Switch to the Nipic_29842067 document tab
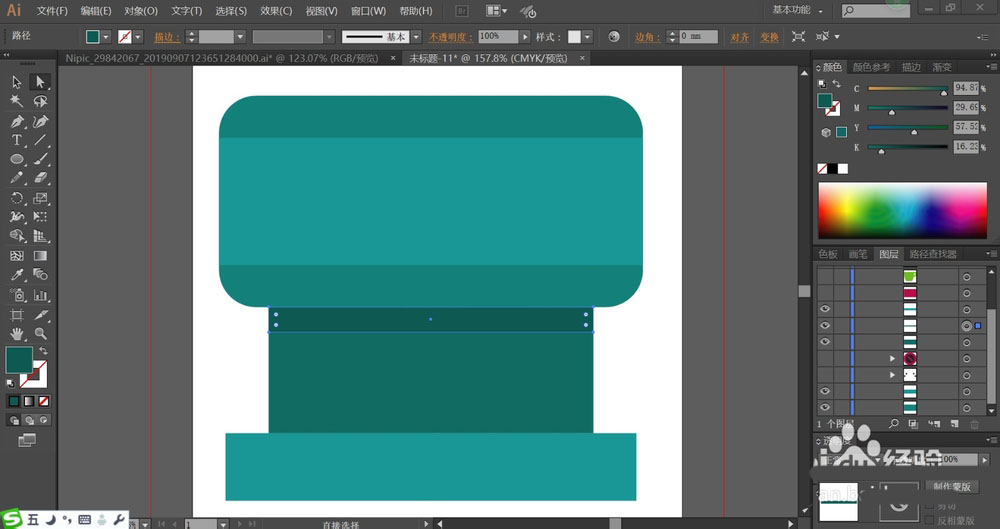1000x529 pixels. click(222, 58)
